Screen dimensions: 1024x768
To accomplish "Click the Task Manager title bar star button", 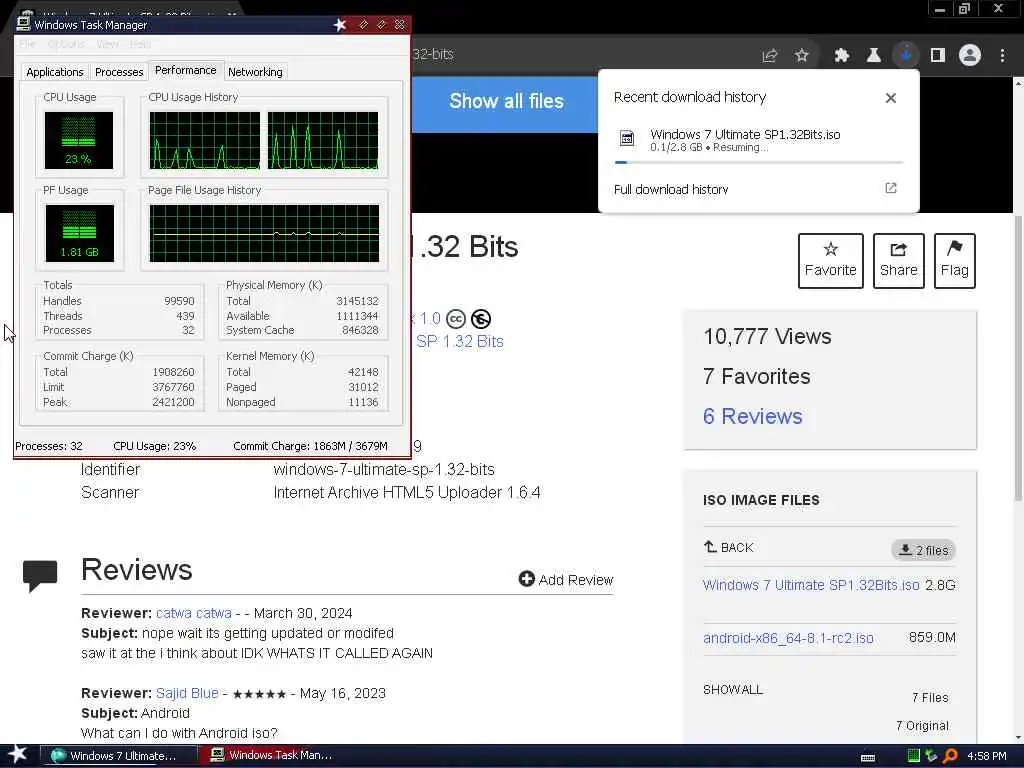I will coord(340,25).
